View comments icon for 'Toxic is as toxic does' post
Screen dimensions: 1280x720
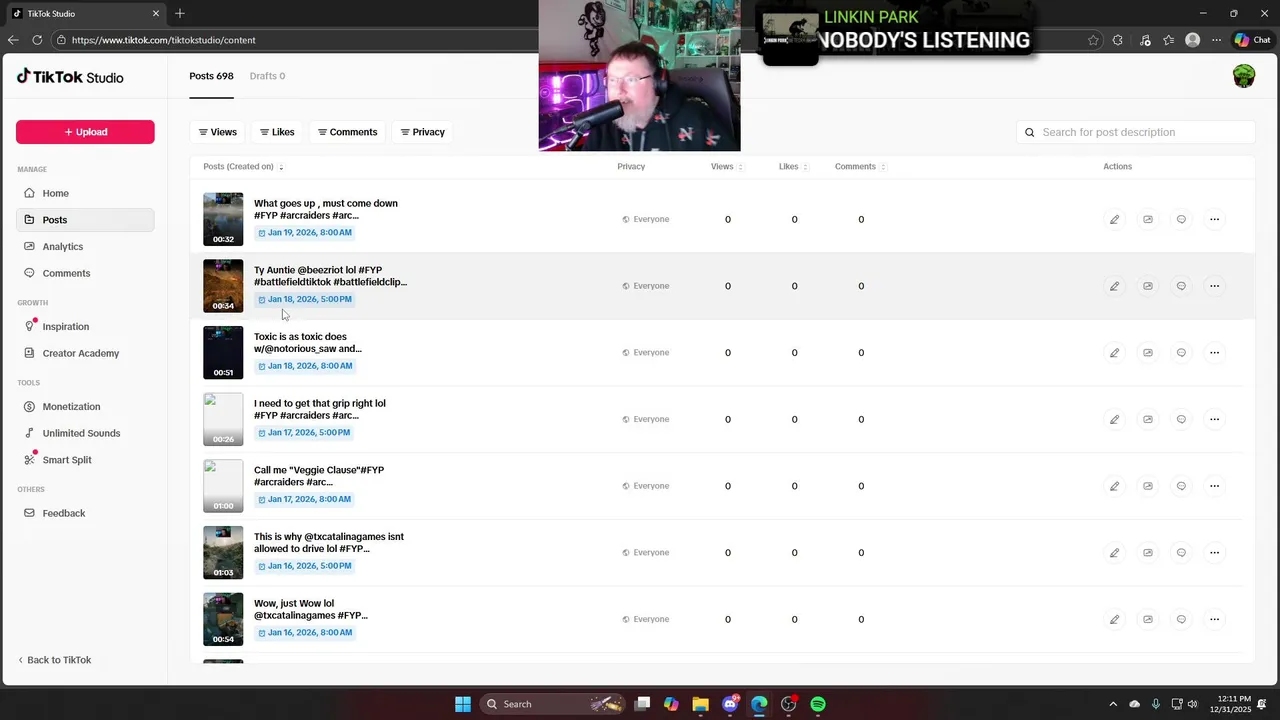[1181, 352]
